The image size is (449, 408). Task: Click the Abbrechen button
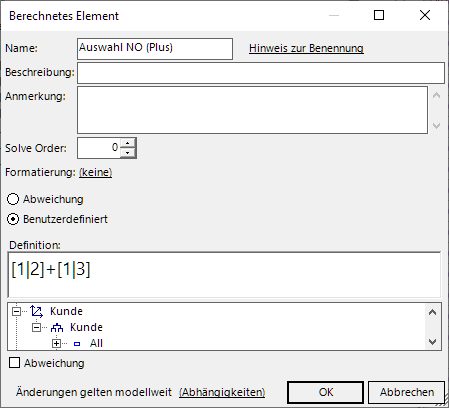[x=407, y=392]
